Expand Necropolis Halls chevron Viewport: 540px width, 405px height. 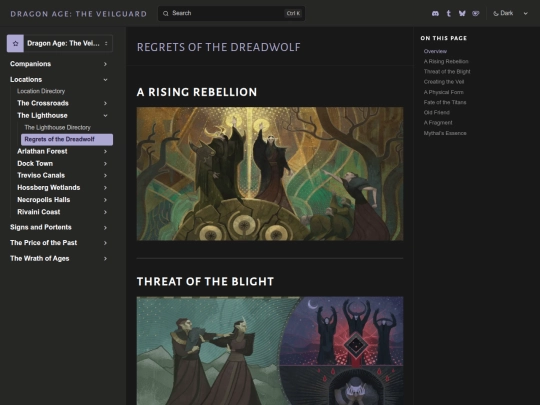[x=105, y=200]
